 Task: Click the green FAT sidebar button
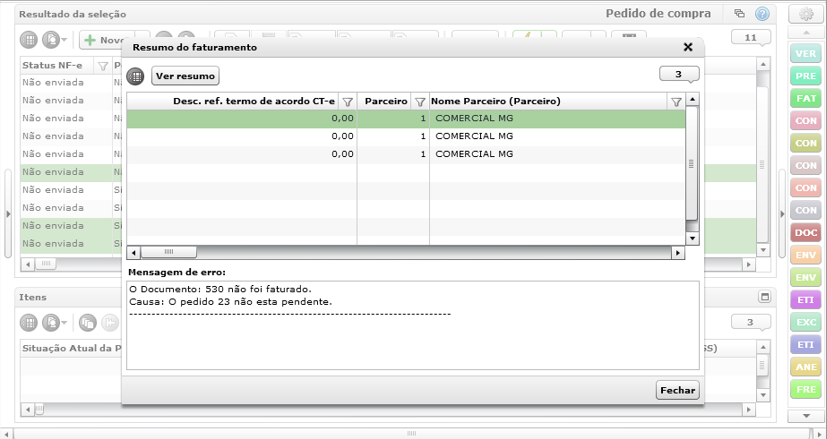pyautogui.click(x=806, y=99)
